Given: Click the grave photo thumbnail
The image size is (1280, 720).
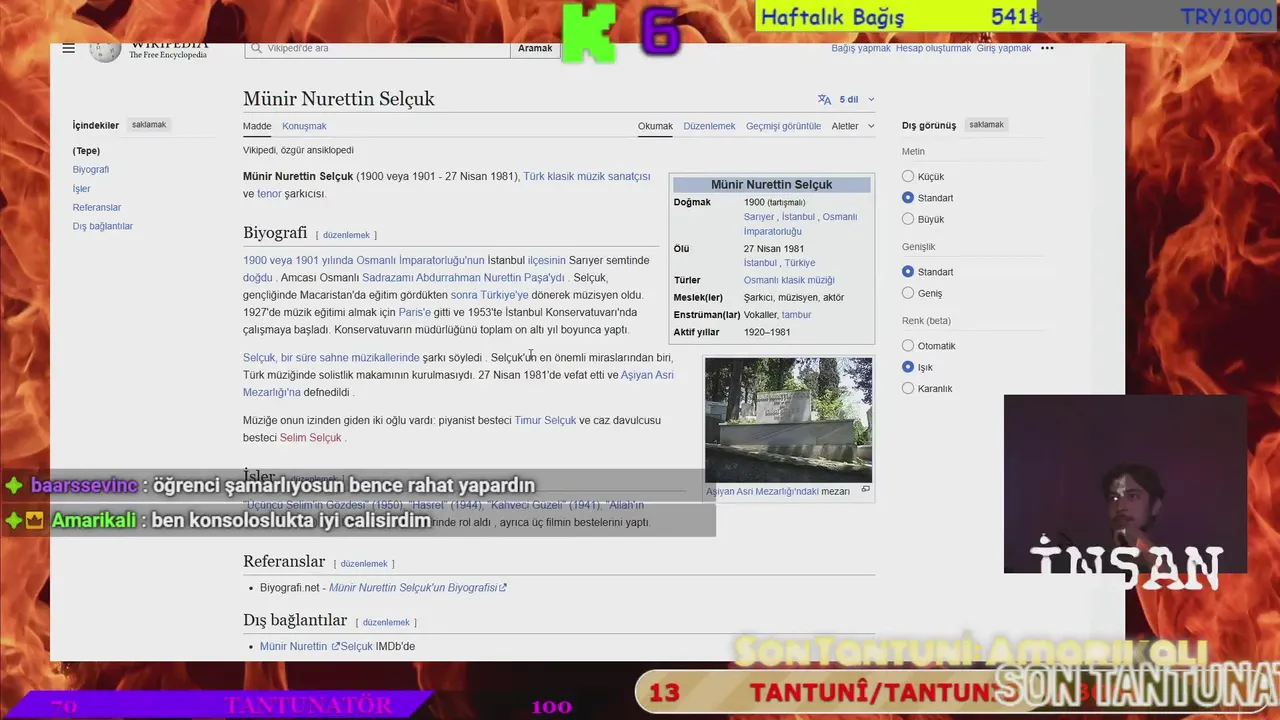Looking at the screenshot, I should pos(788,420).
